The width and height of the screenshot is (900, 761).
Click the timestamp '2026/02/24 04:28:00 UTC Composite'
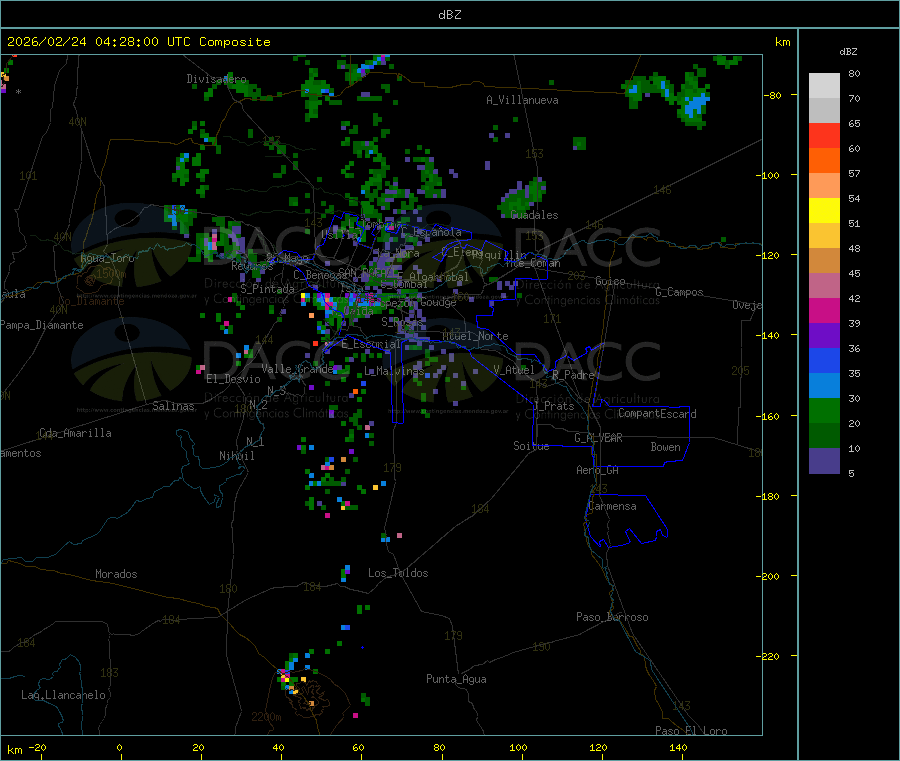coord(138,42)
